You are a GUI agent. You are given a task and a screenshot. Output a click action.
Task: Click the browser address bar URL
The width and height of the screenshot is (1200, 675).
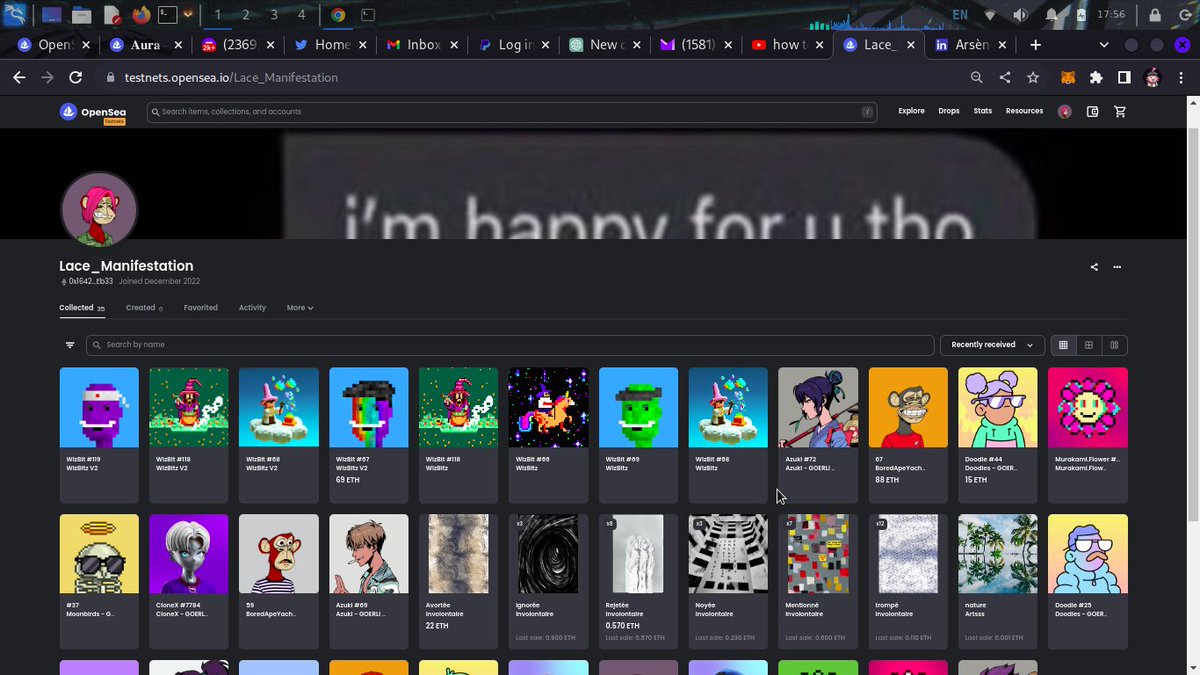tap(231, 77)
